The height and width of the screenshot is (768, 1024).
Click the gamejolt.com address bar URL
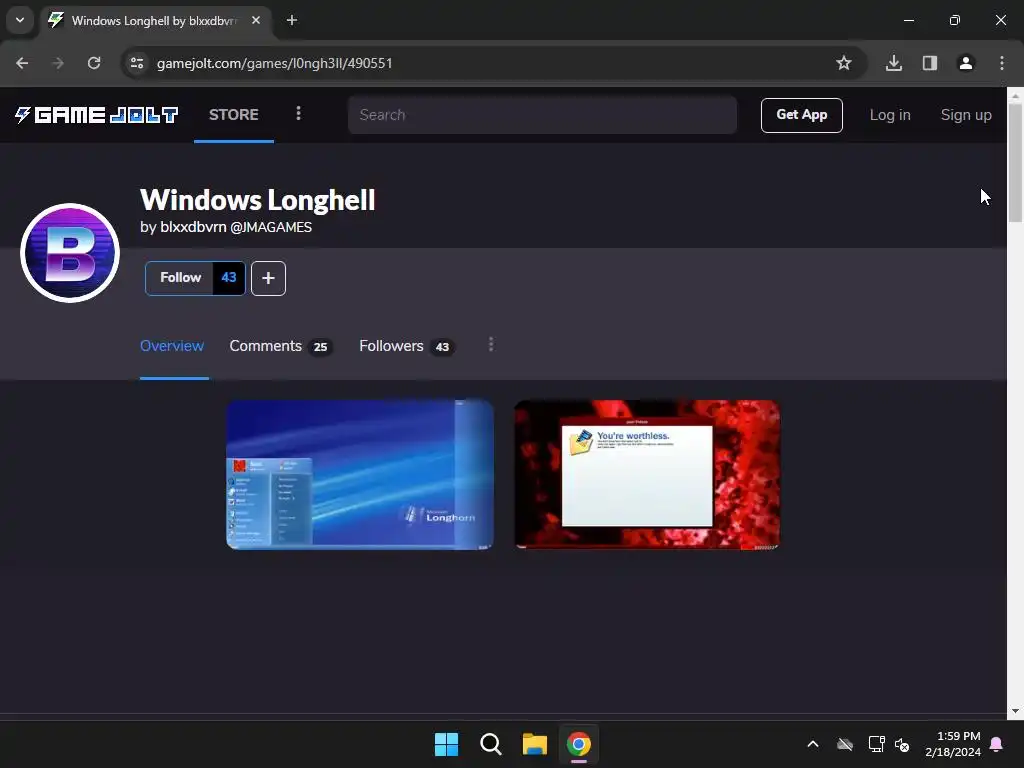point(274,63)
